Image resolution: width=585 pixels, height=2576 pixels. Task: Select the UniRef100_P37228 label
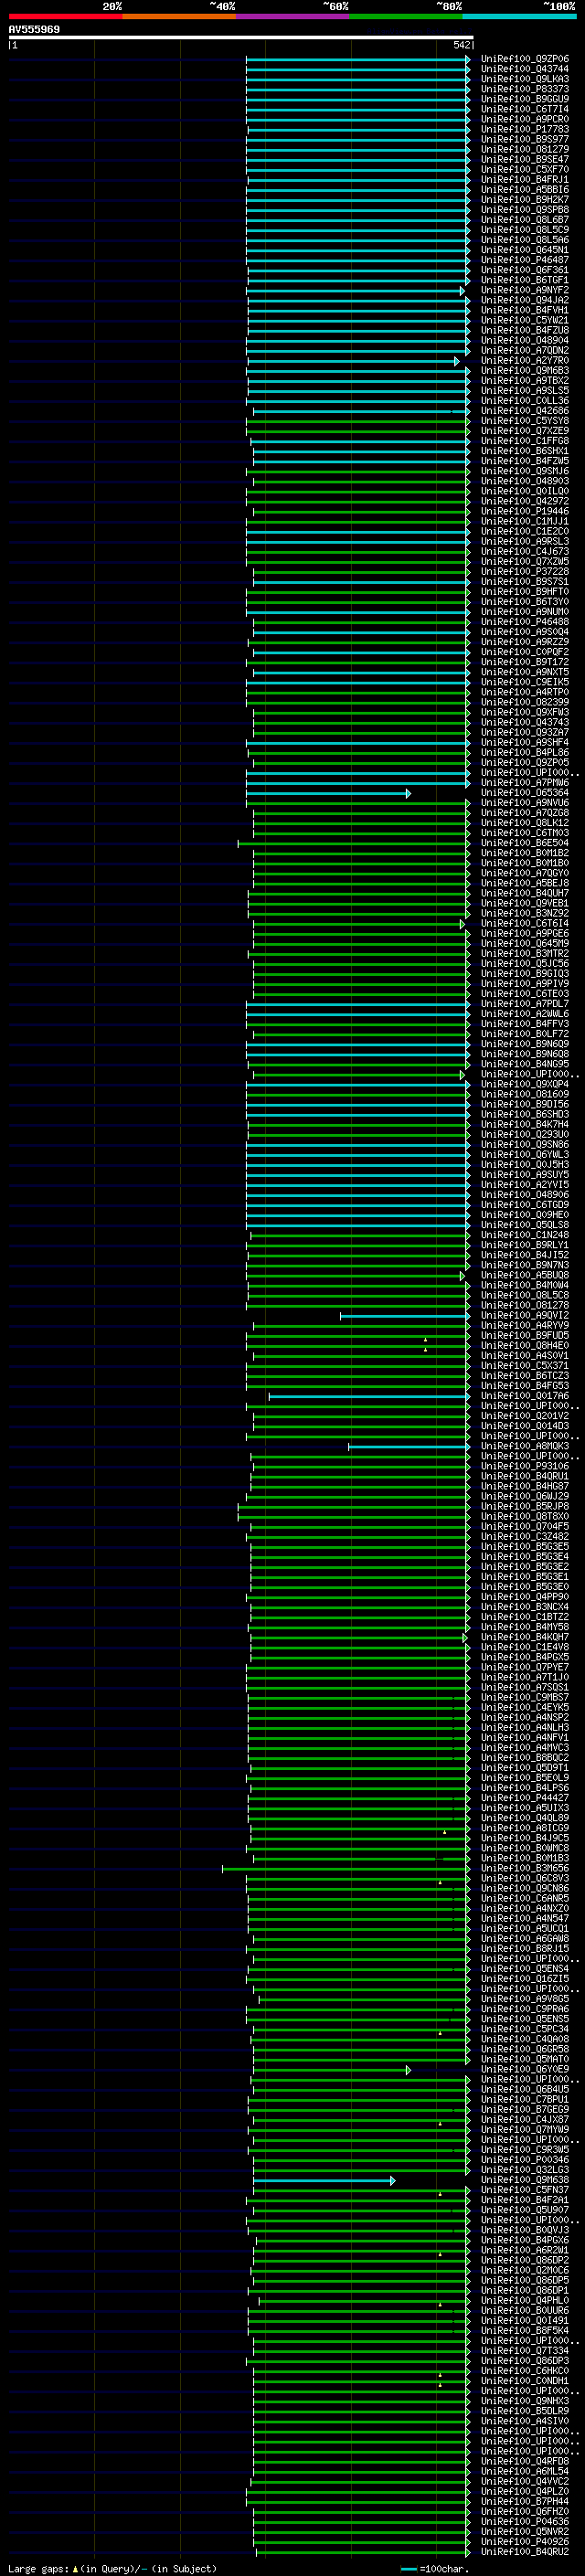pyautogui.click(x=524, y=571)
